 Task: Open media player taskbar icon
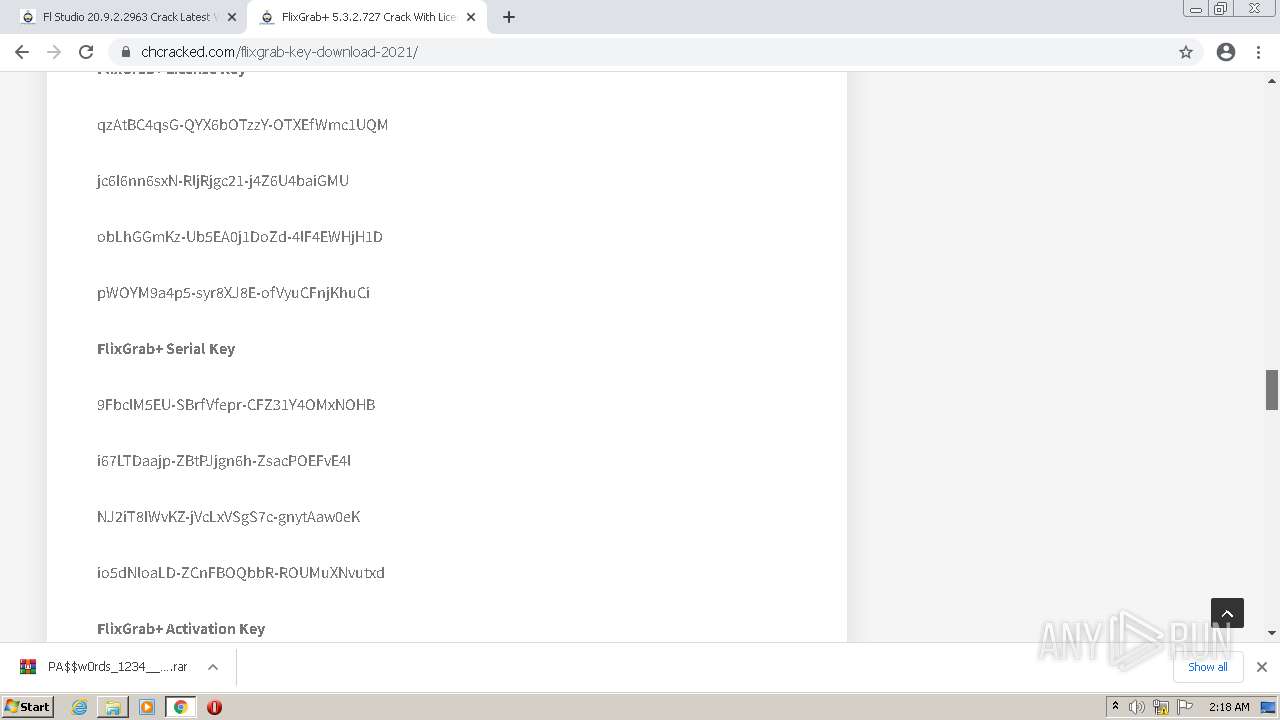pyautogui.click(x=147, y=707)
